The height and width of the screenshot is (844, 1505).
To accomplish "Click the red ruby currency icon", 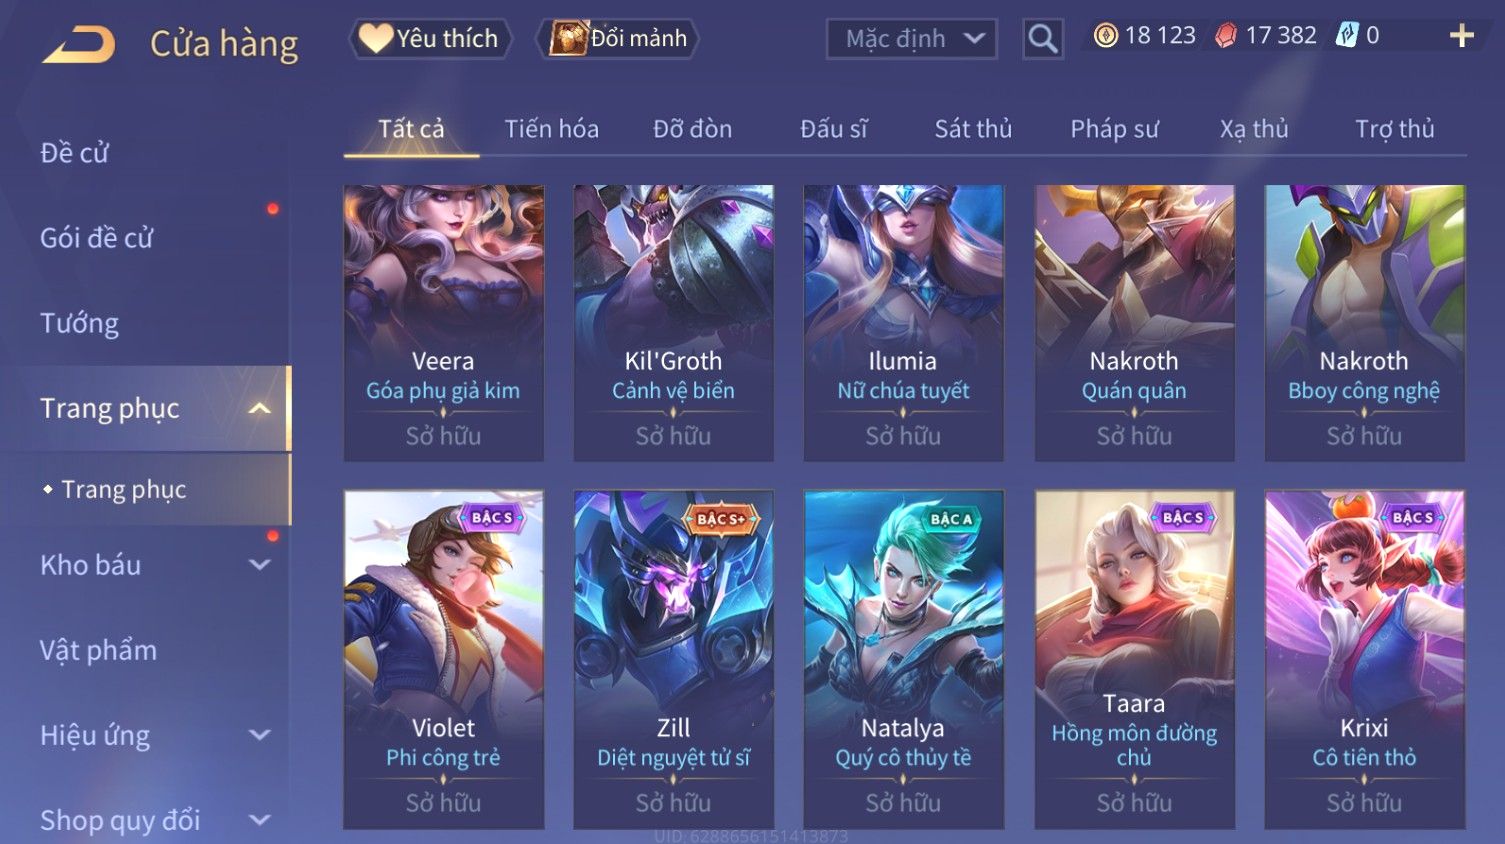I will coord(1226,36).
